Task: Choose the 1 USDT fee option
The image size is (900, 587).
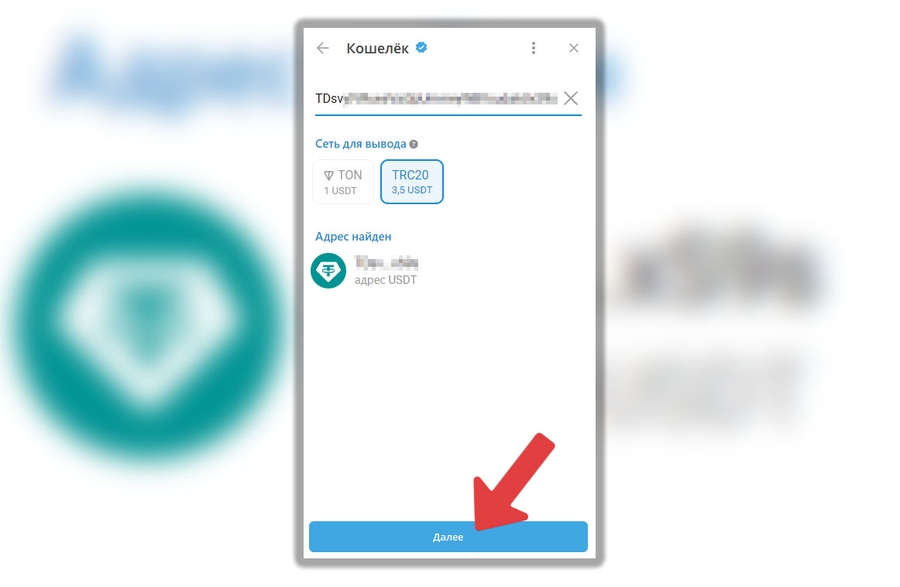Action: (x=340, y=191)
